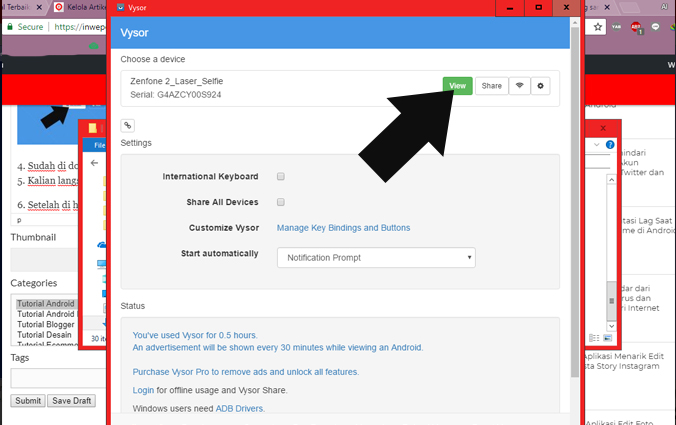Switch to the Kelola Artikel browser tab
The image size is (676, 425).
pos(82,7)
